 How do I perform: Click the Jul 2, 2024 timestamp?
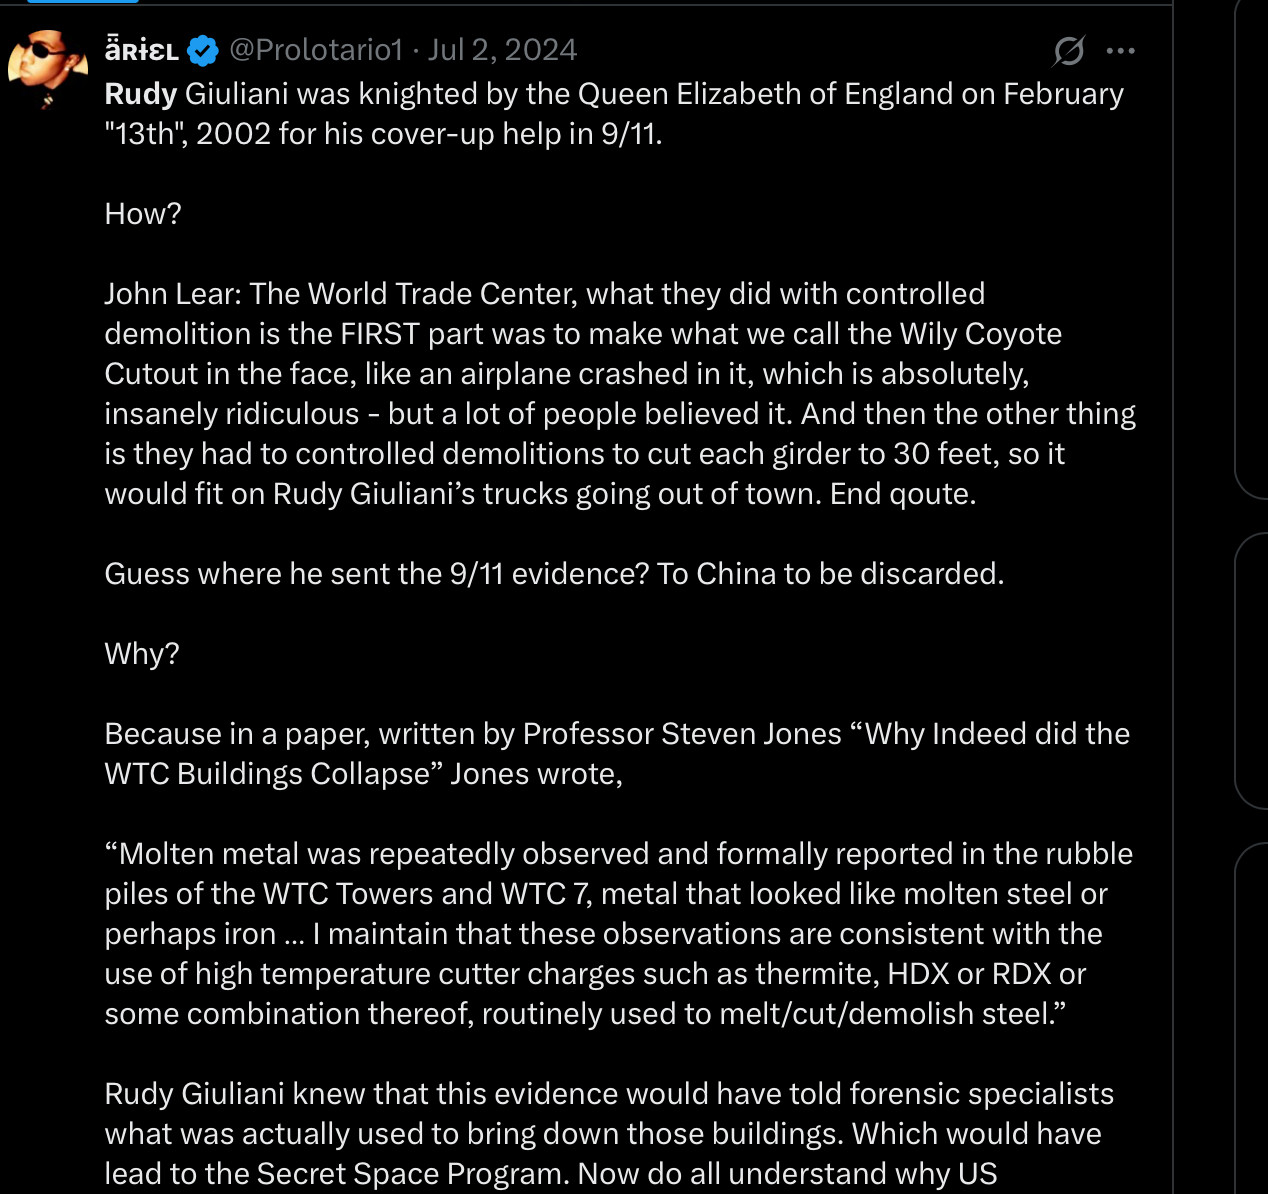point(503,50)
